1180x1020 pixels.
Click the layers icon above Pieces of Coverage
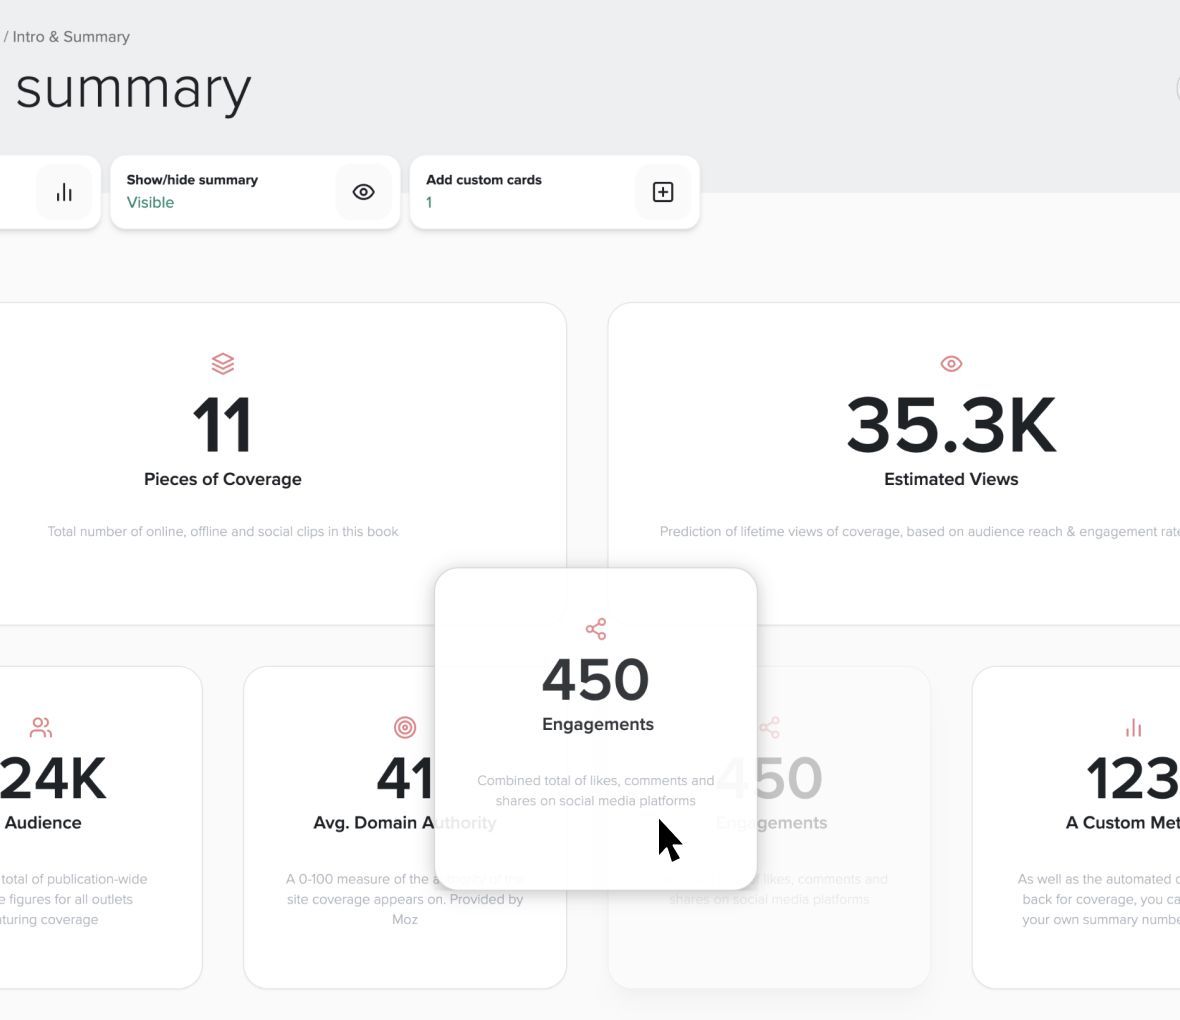click(x=223, y=364)
